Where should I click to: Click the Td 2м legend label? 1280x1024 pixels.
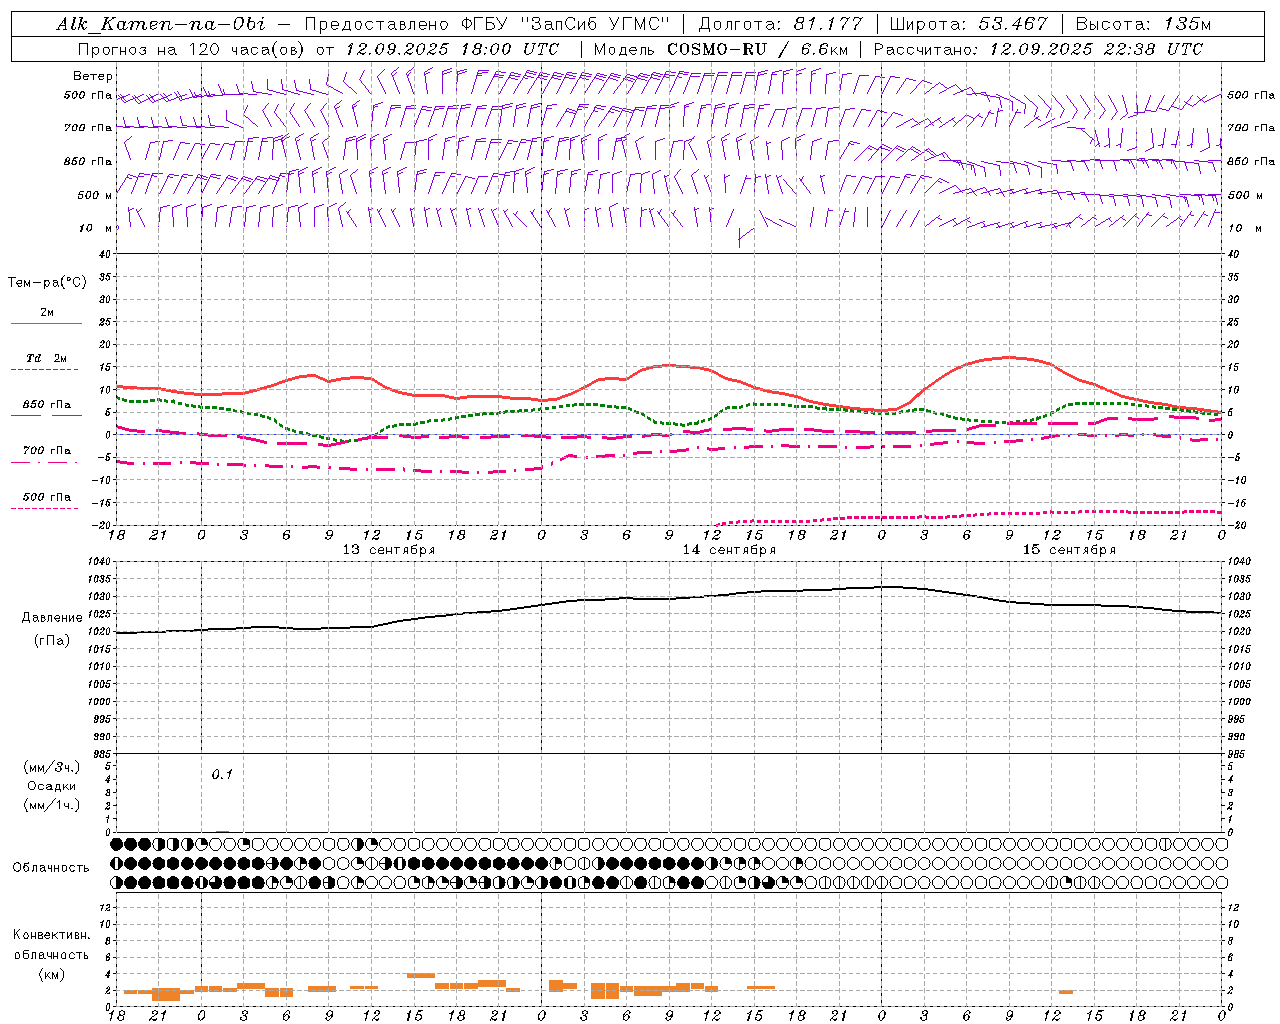pyautogui.click(x=46, y=358)
